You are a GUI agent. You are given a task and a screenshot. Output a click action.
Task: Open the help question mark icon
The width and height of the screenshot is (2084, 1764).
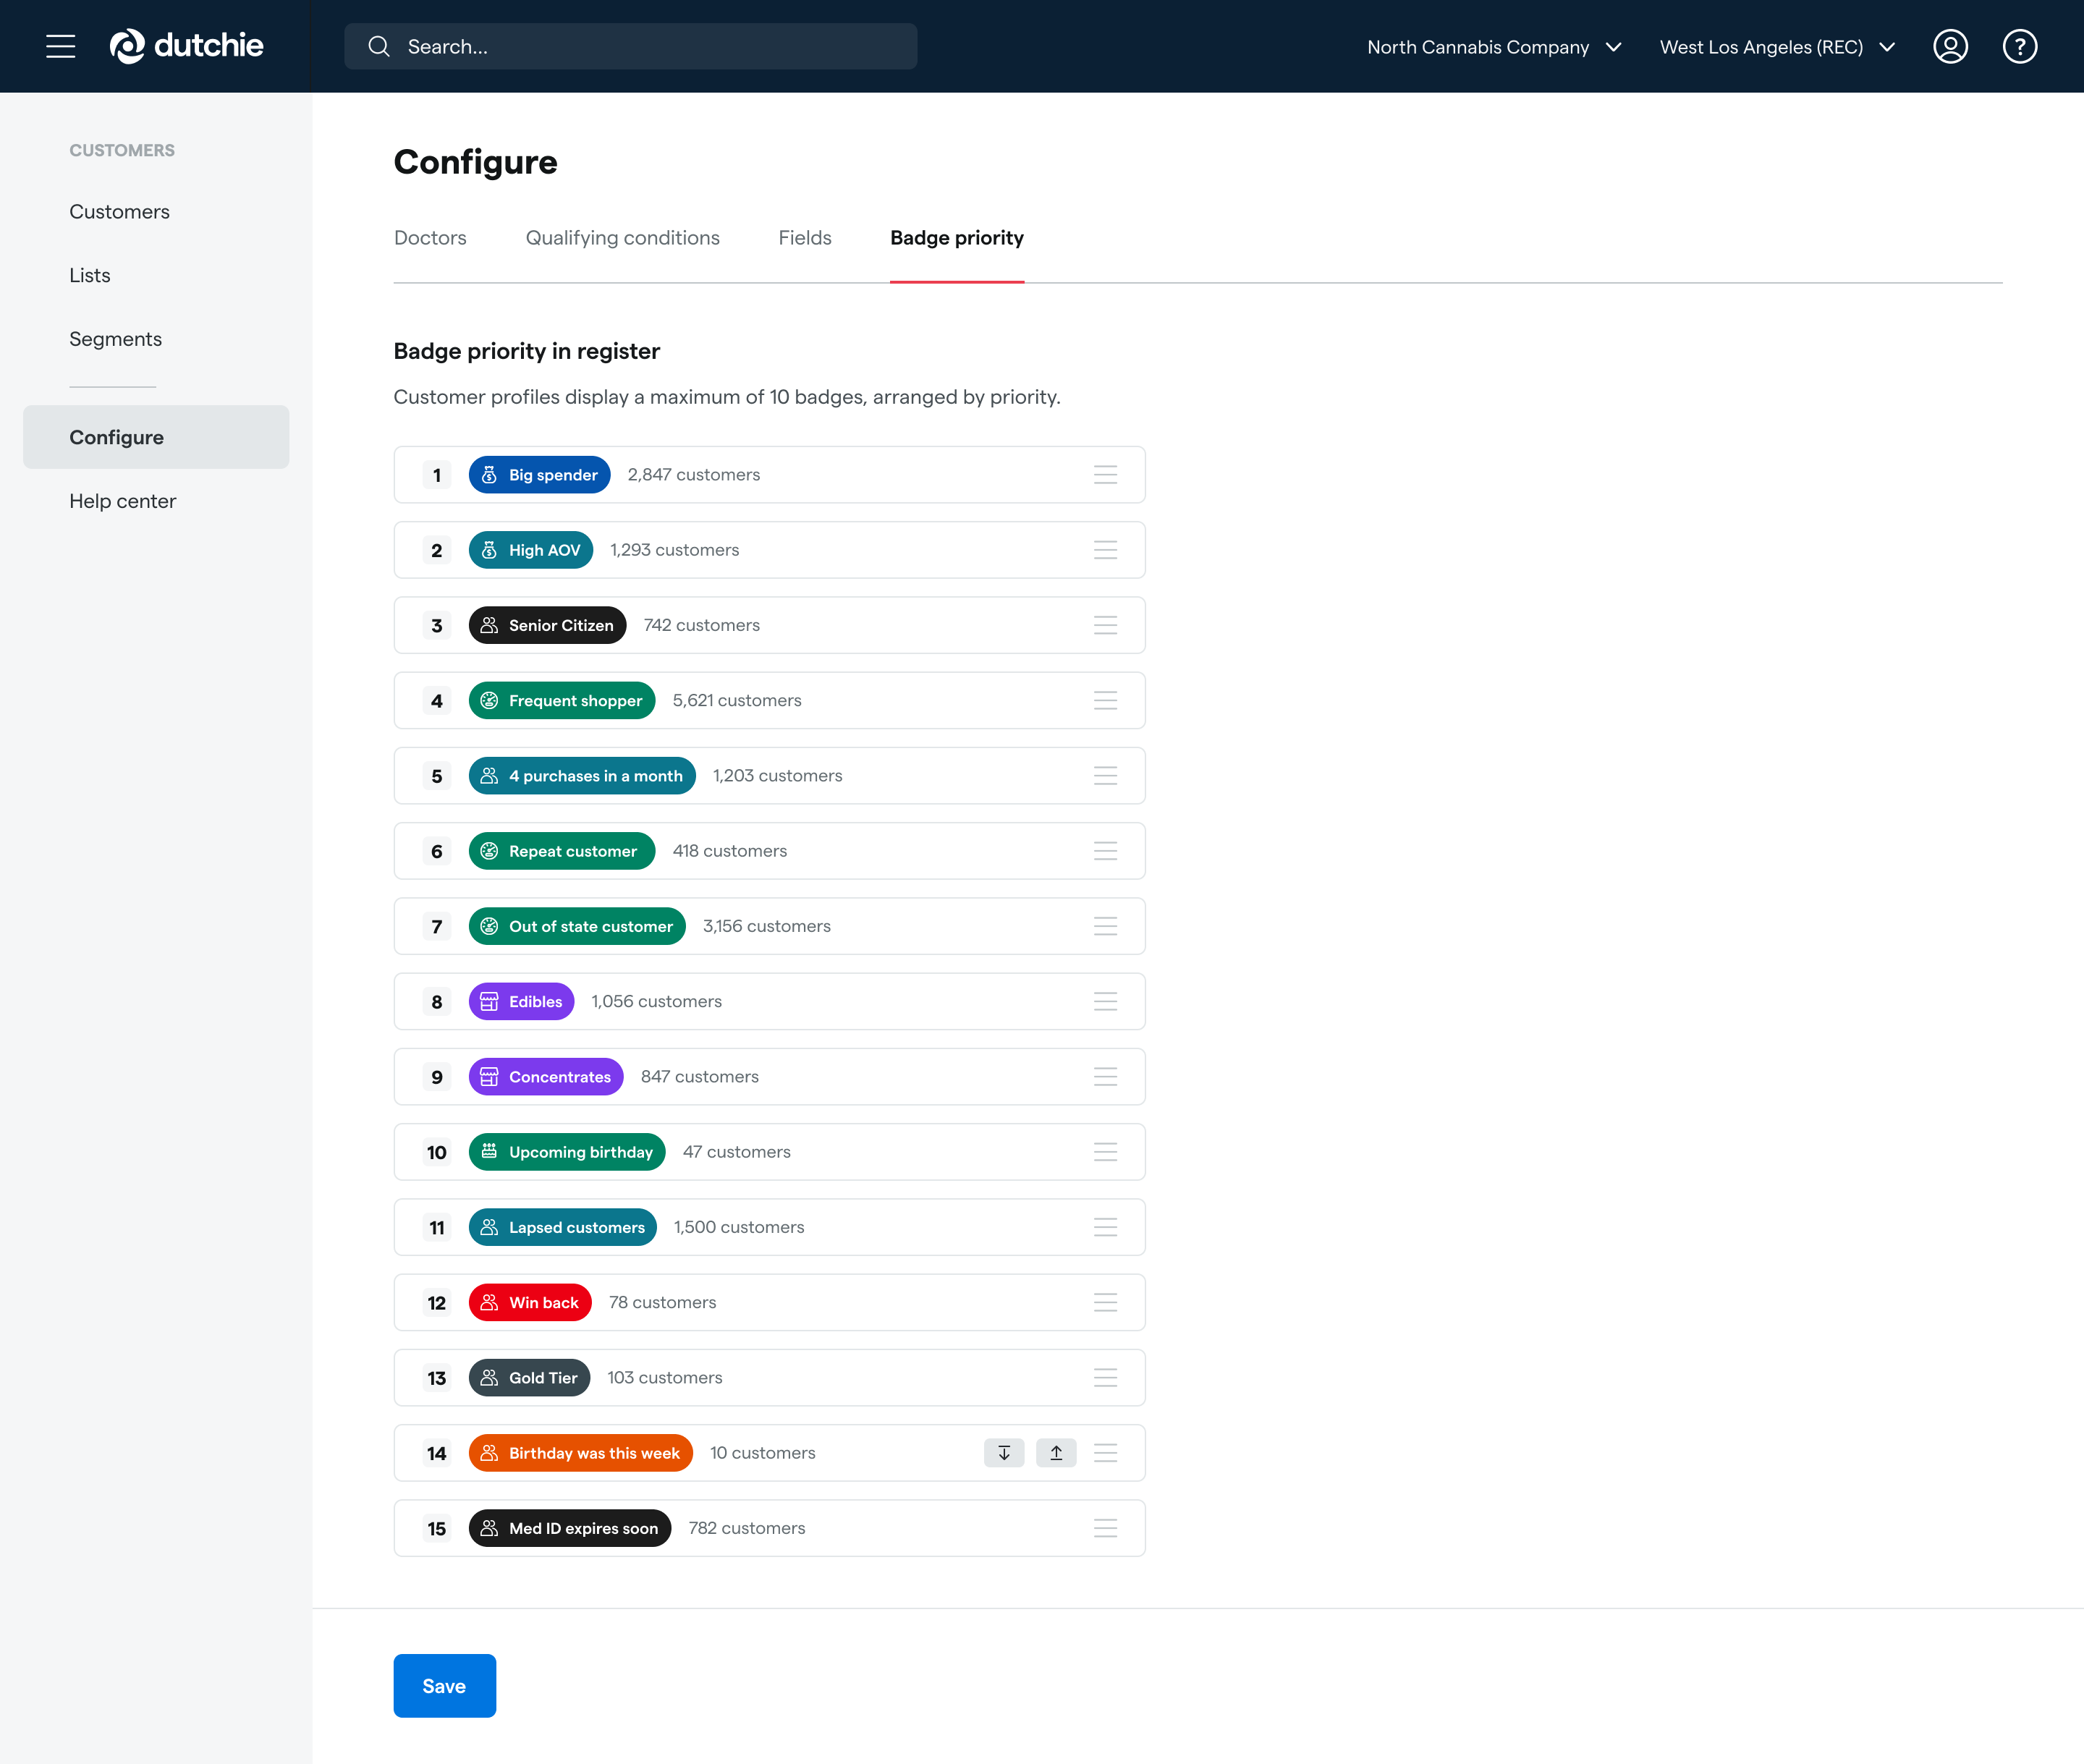coord(2019,46)
